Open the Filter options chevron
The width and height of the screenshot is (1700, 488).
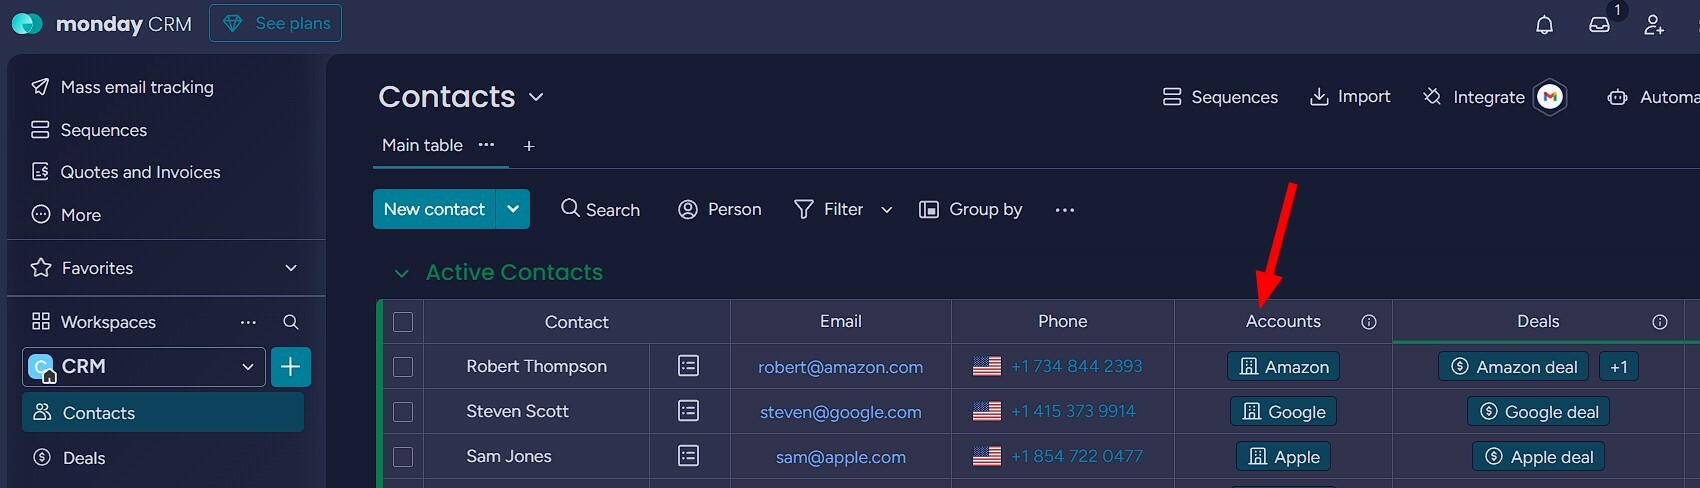tap(886, 210)
